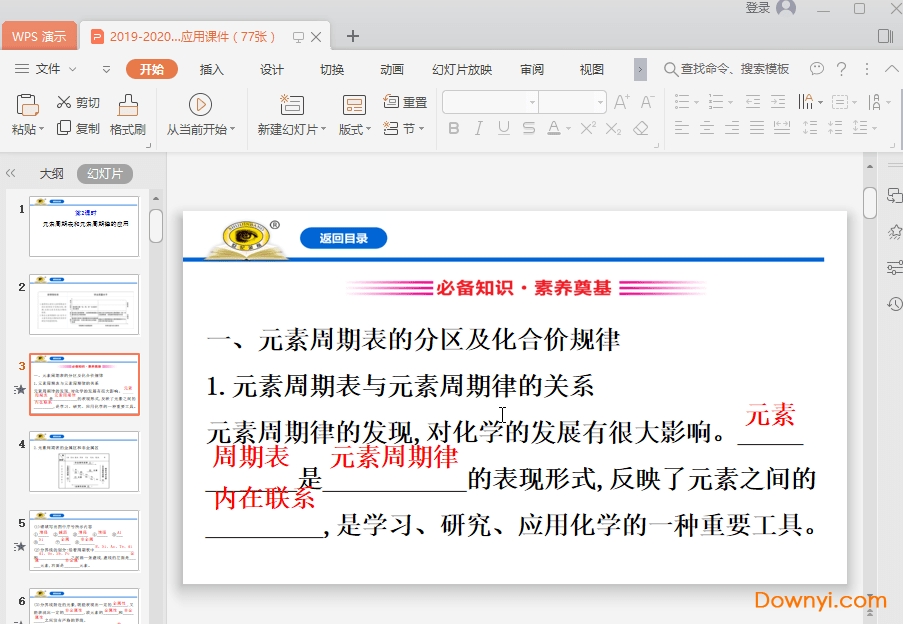
Task: Toggle bold formatting
Action: point(453,128)
